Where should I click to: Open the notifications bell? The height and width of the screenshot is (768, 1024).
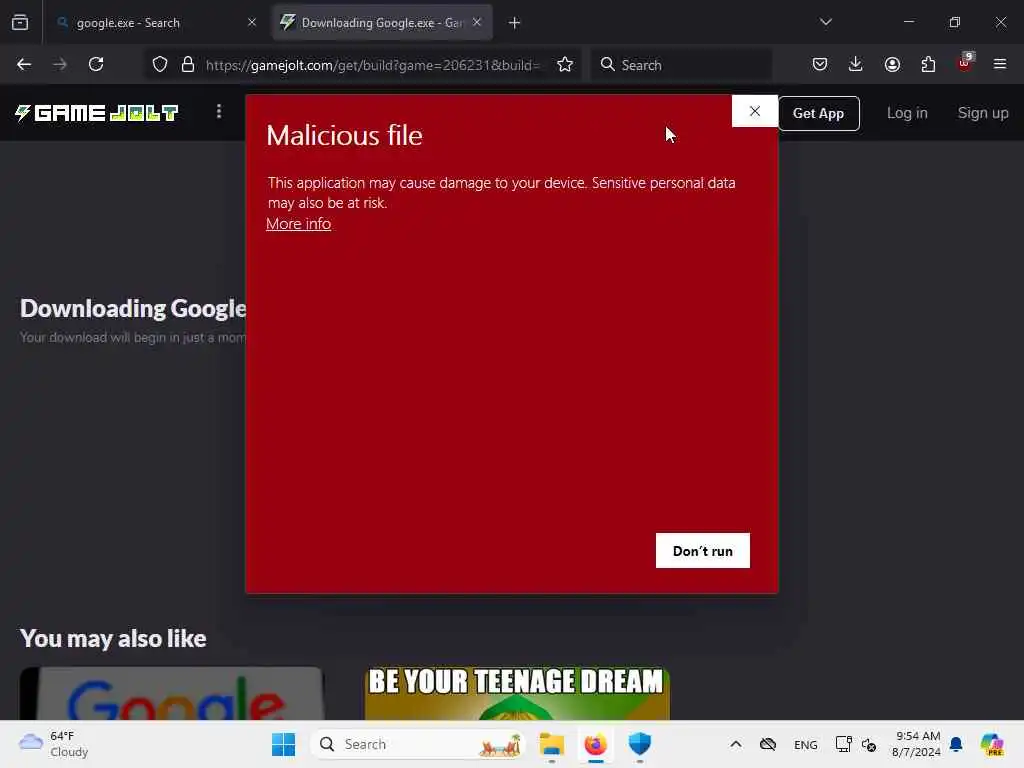(957, 744)
